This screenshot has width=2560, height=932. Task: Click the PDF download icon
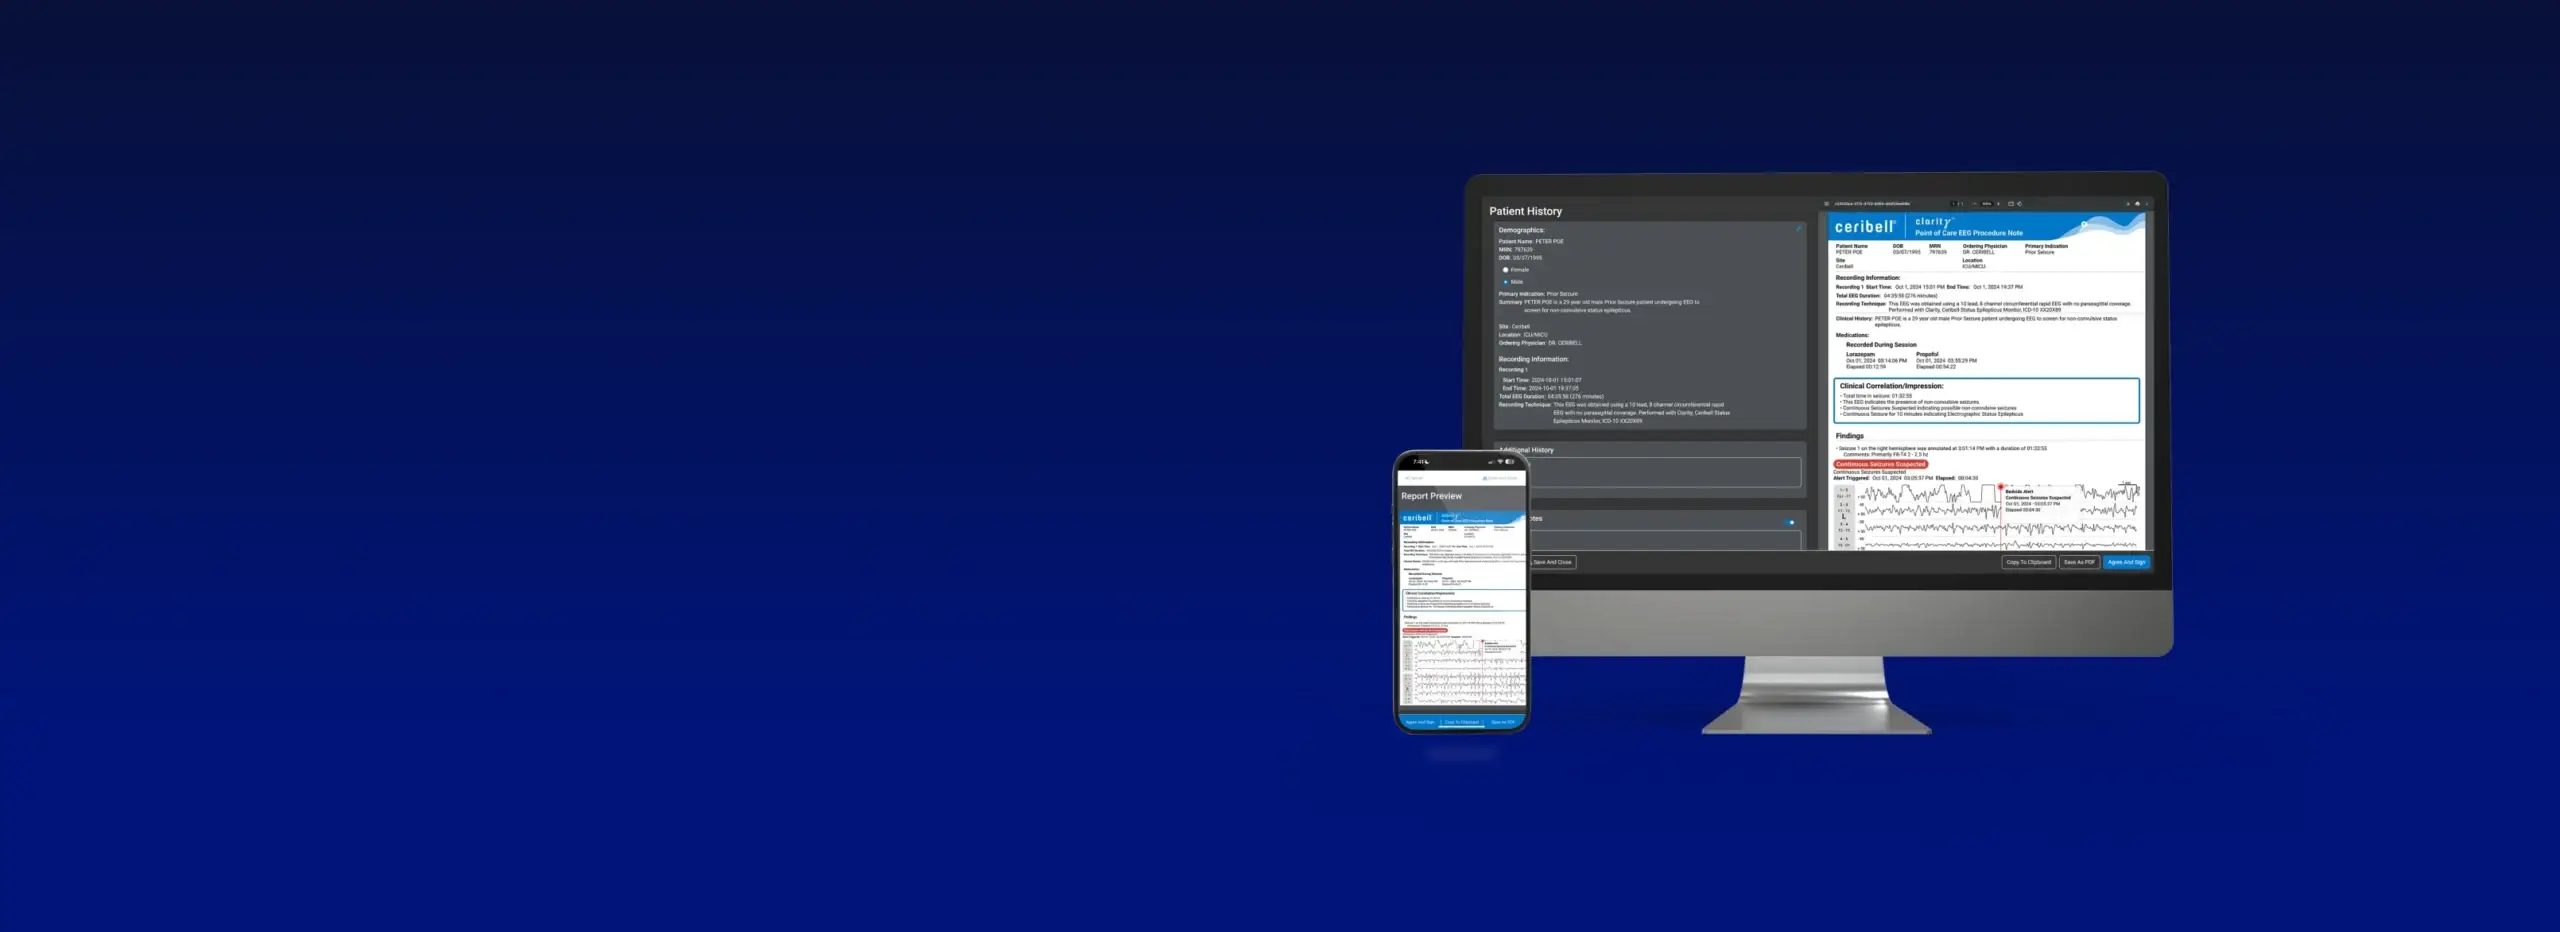(2128, 204)
